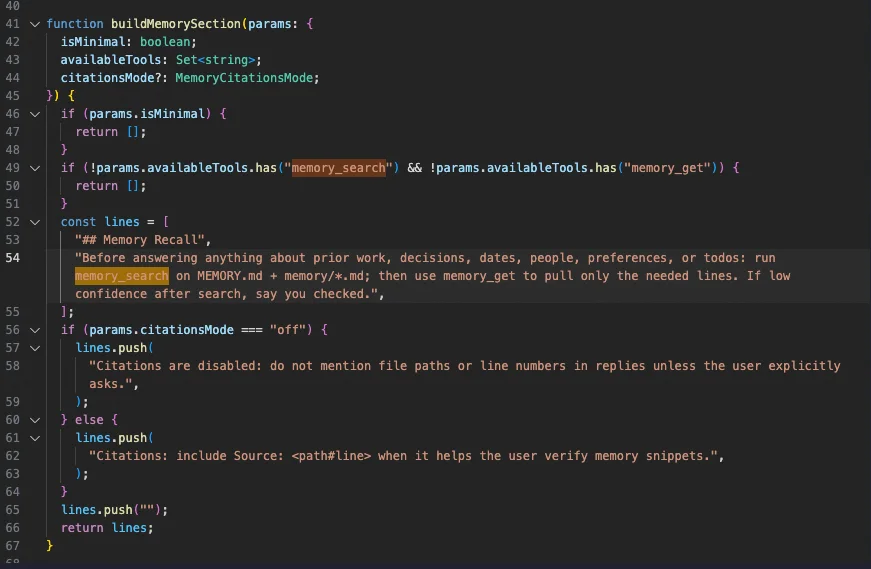Collapse the lines array fold at line 52
This screenshot has width=871, height=569.
coord(35,222)
